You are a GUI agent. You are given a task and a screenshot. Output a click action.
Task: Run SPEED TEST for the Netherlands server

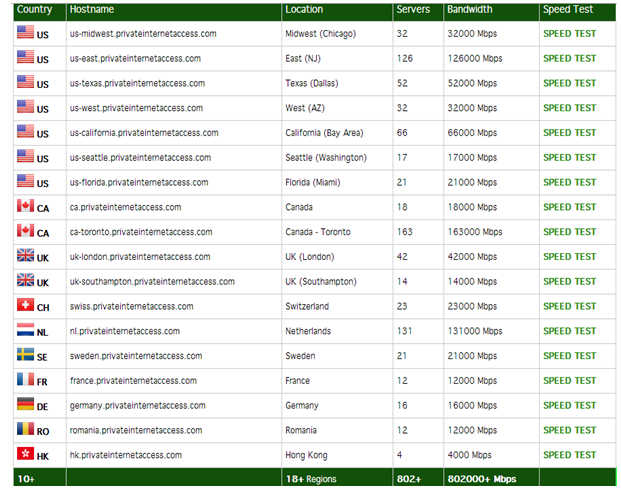point(569,331)
